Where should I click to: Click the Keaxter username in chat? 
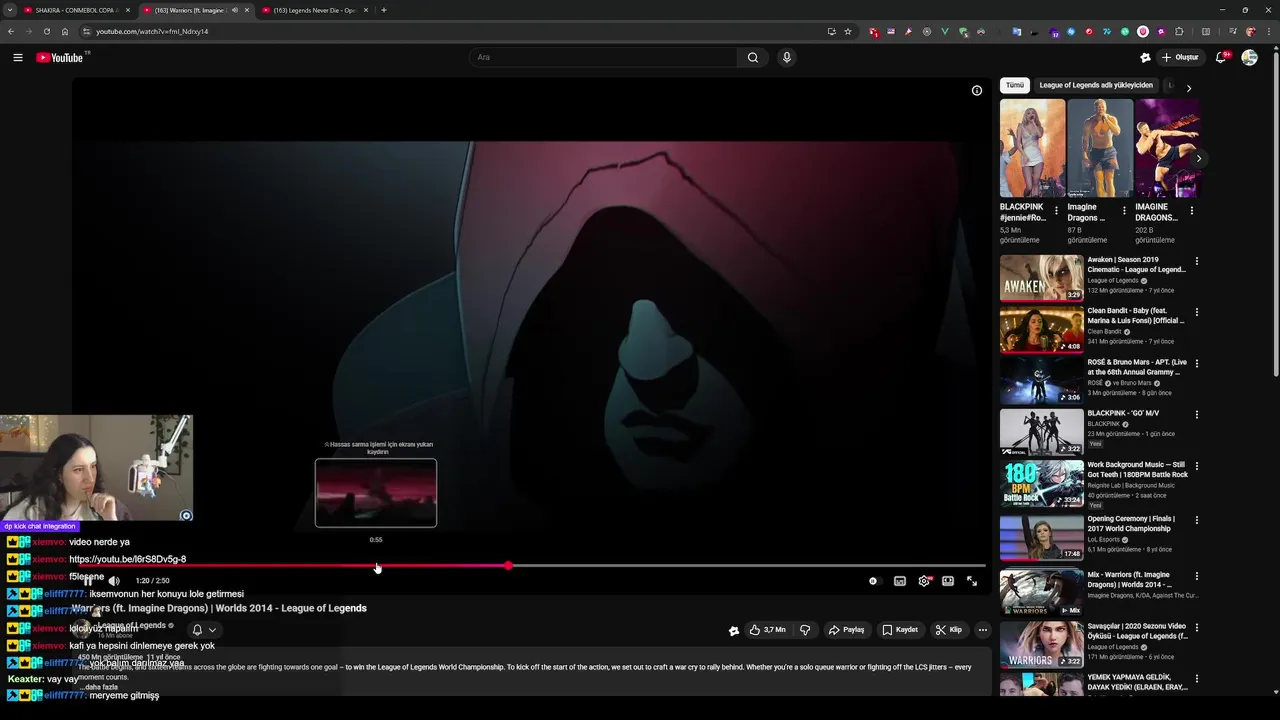[26, 679]
